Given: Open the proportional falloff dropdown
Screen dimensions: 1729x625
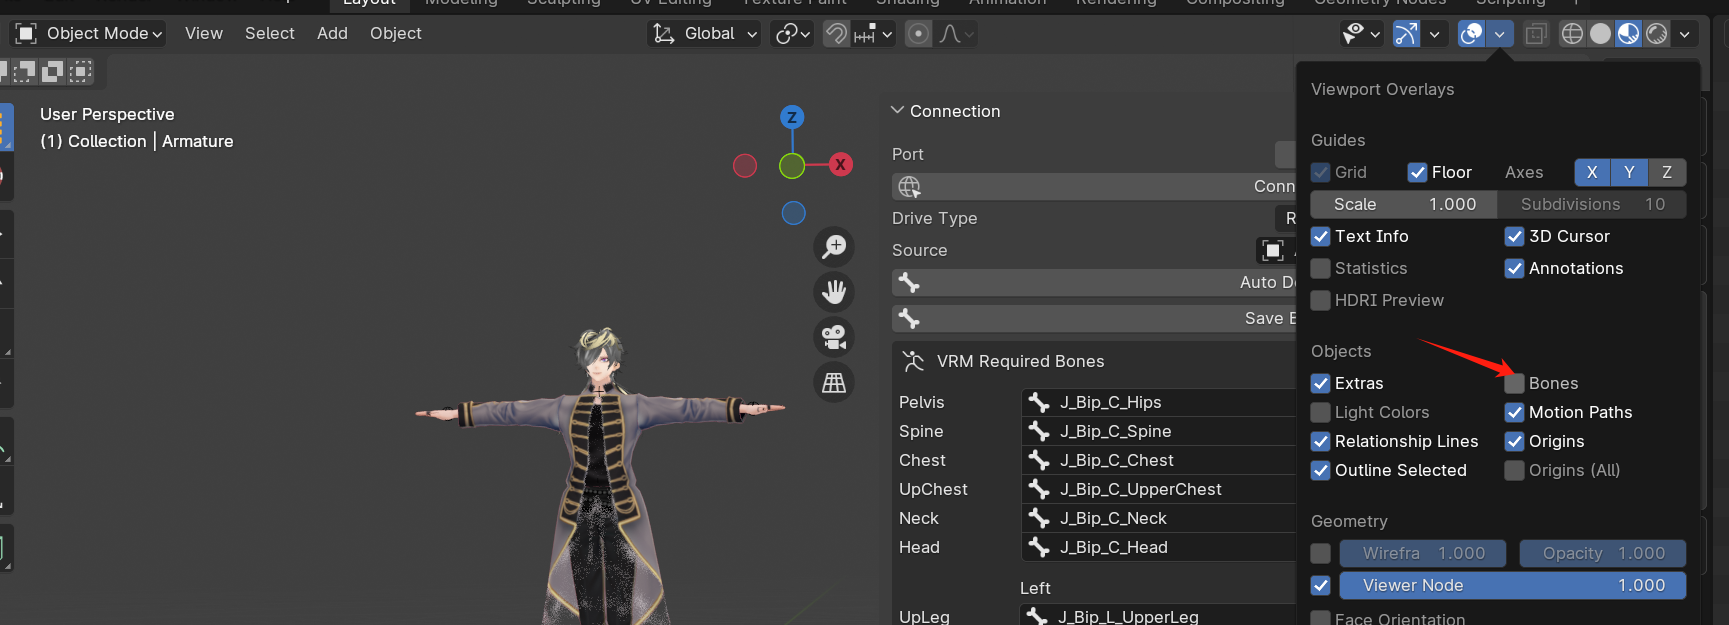Looking at the screenshot, I should point(956,34).
